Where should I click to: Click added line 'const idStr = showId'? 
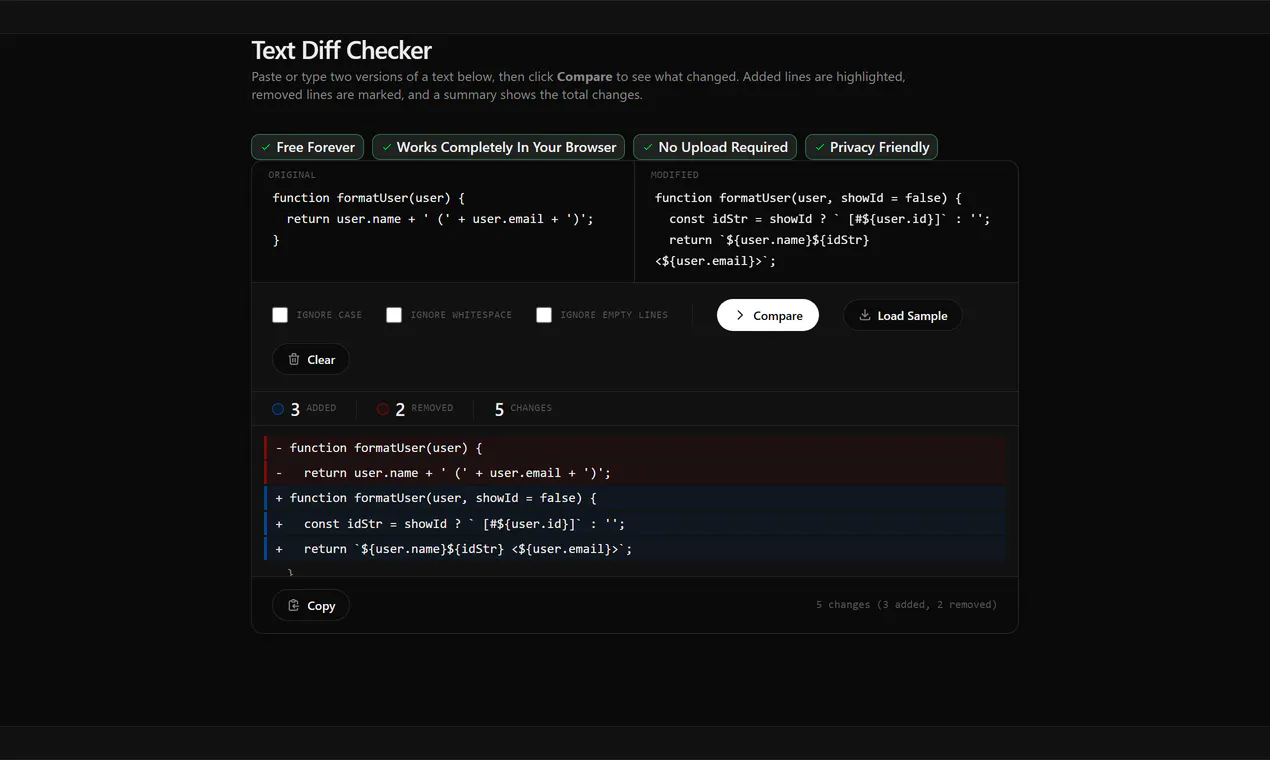coord(635,523)
